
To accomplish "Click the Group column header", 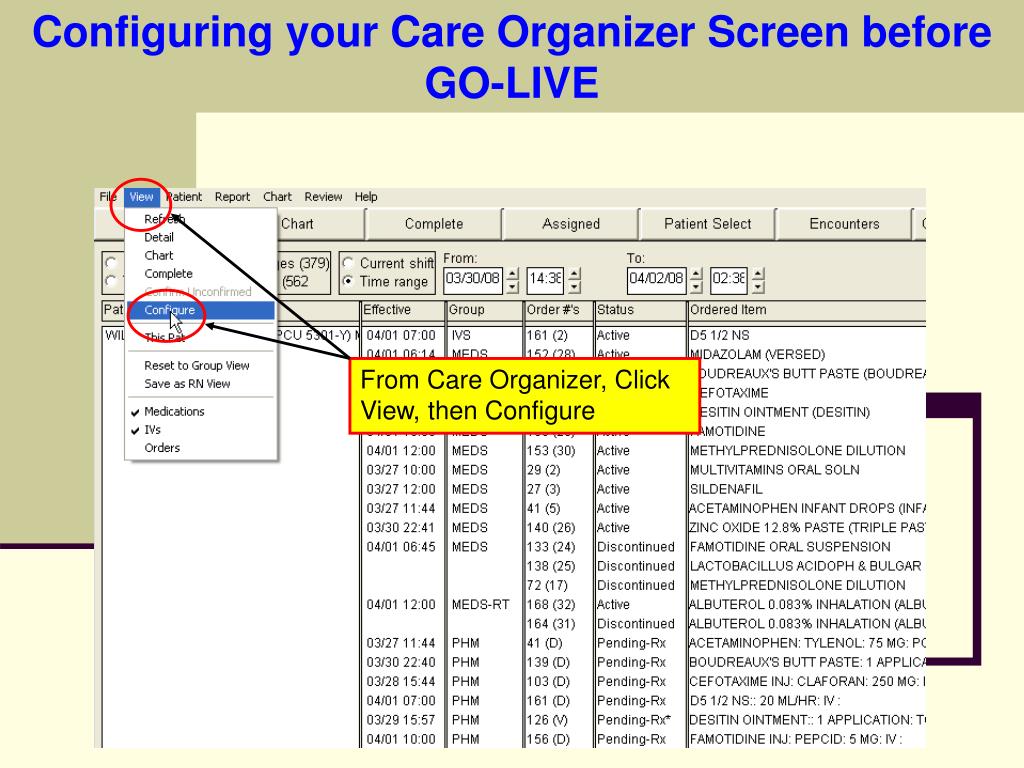I will click(x=484, y=310).
